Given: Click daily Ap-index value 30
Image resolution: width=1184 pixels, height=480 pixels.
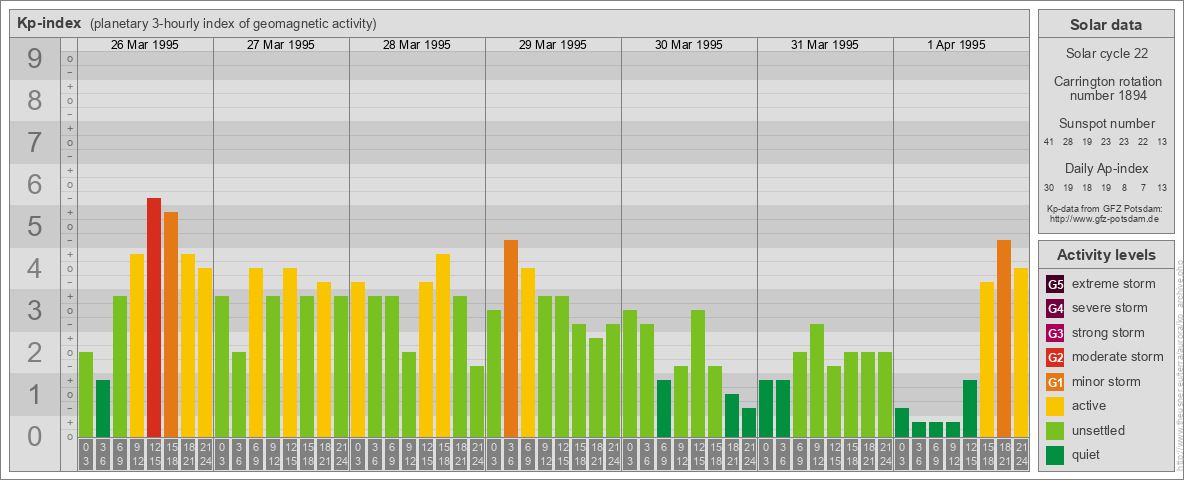Looking at the screenshot, I should pyautogui.click(x=1049, y=187).
